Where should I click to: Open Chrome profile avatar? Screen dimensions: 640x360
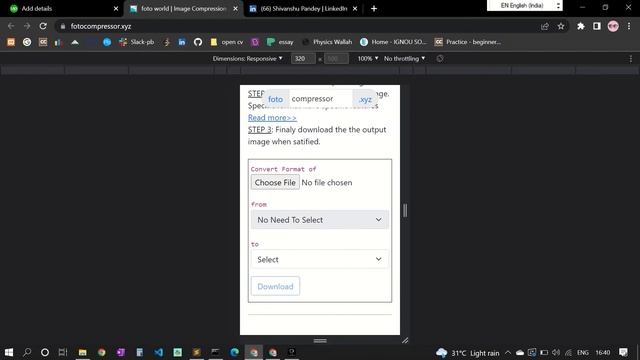(x=613, y=26)
